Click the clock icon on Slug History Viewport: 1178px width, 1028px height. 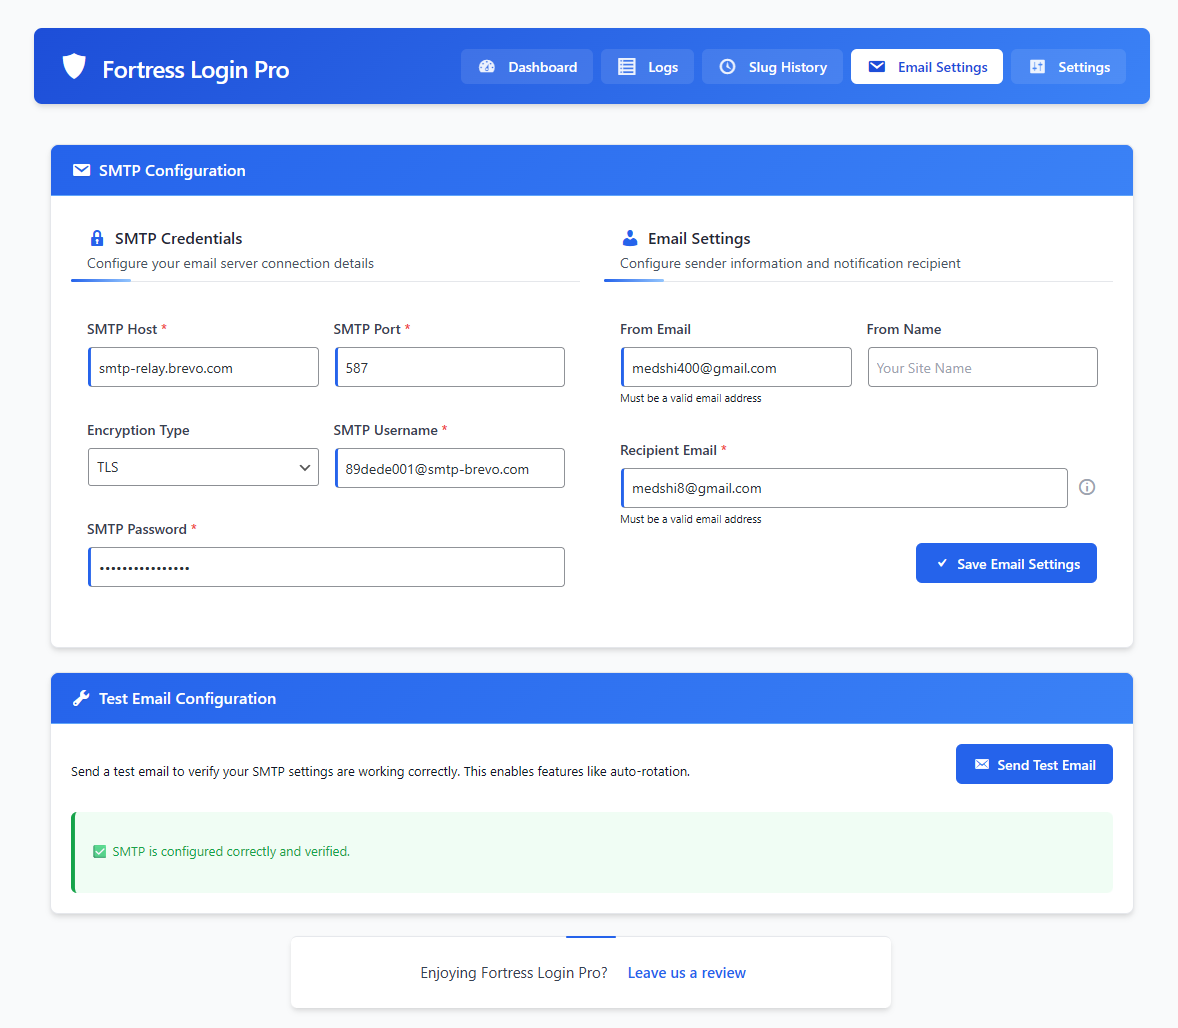coord(728,66)
